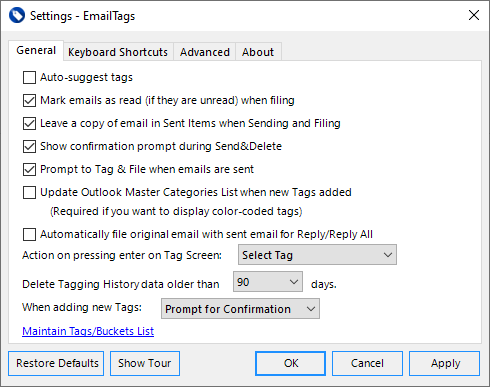Start the Show Tour button
490x387 pixels.
(145, 363)
